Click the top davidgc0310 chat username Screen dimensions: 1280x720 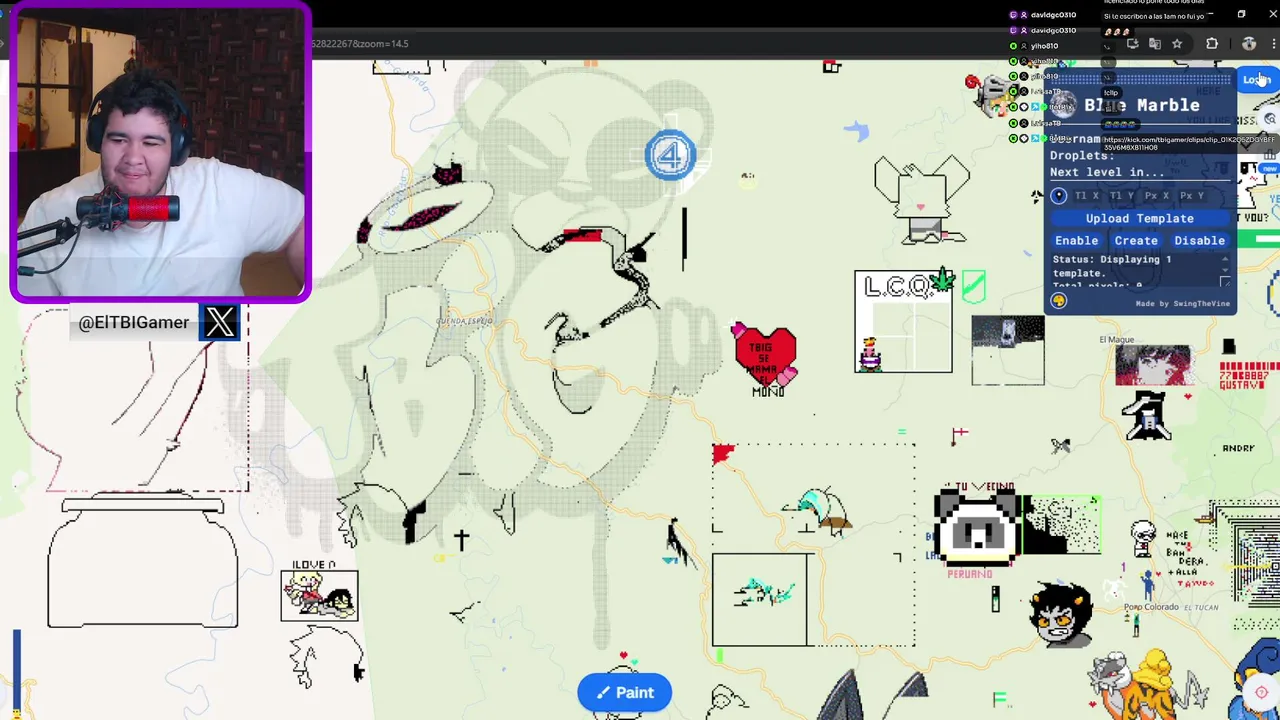click(x=1053, y=15)
